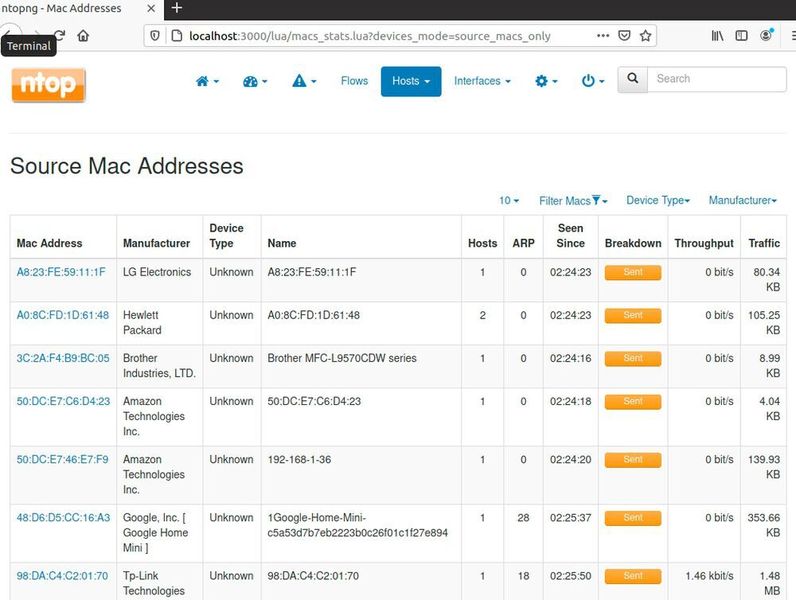Click the ntop logo
796x600 pixels.
49,85
